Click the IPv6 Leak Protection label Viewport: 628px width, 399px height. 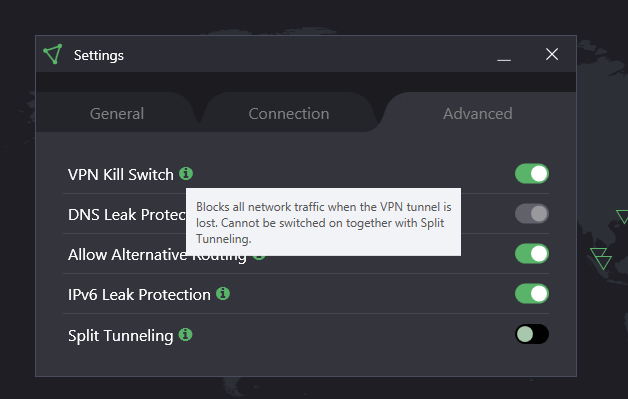[139, 294]
